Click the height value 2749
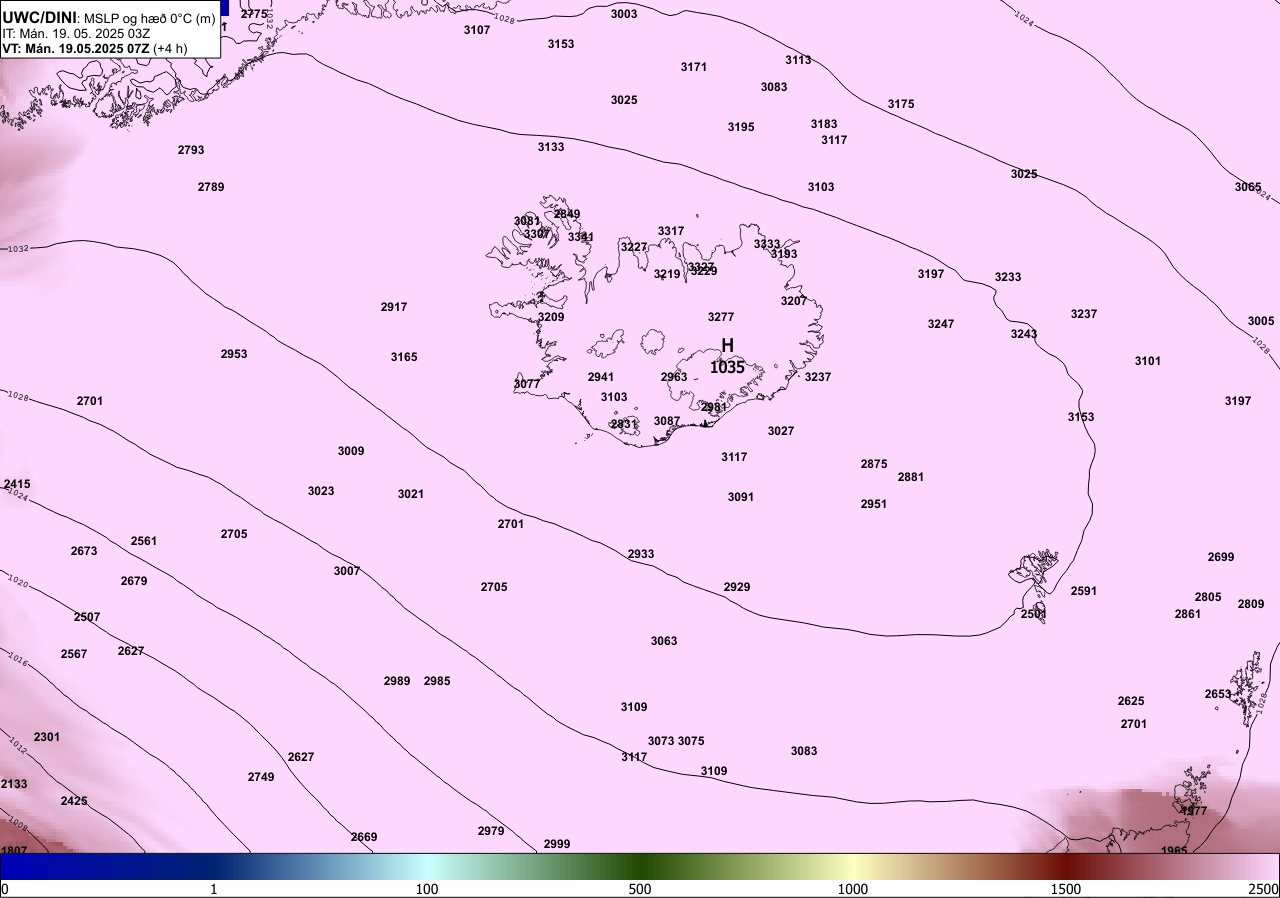Screen dimensions: 1280x898 click(261, 777)
